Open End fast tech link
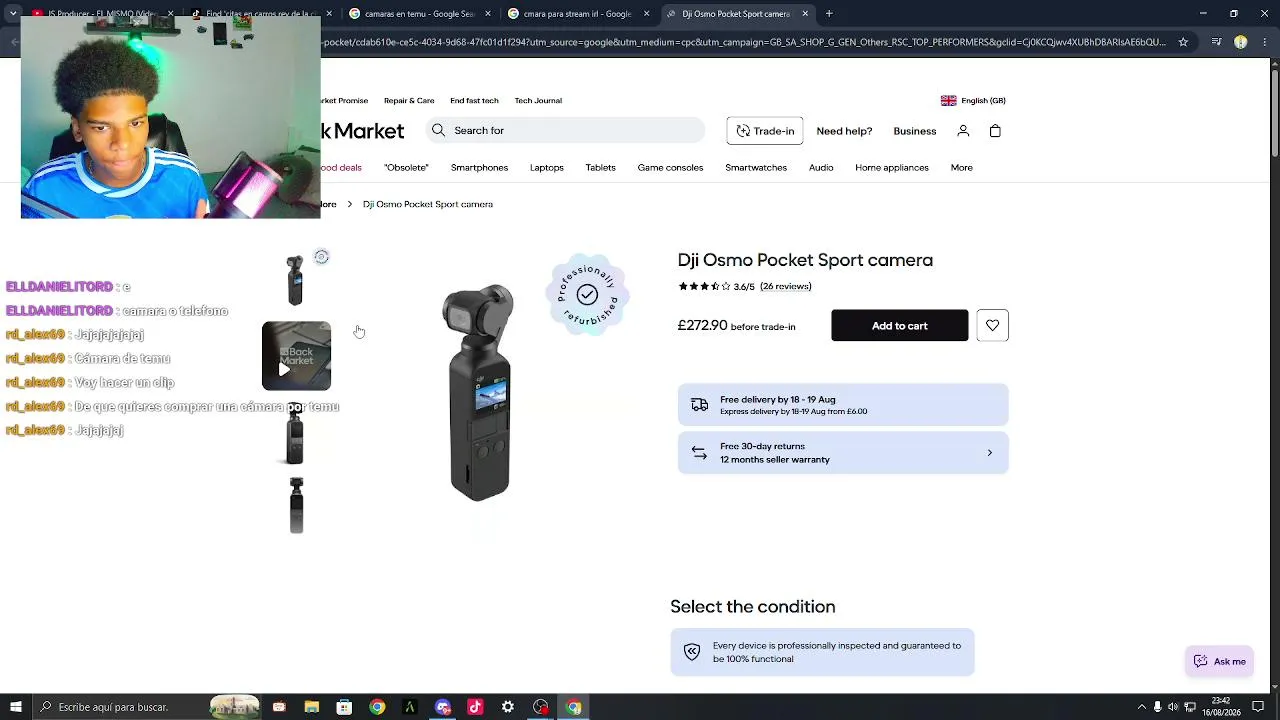Viewport: 1280px width, 720px height. [x=474, y=101]
